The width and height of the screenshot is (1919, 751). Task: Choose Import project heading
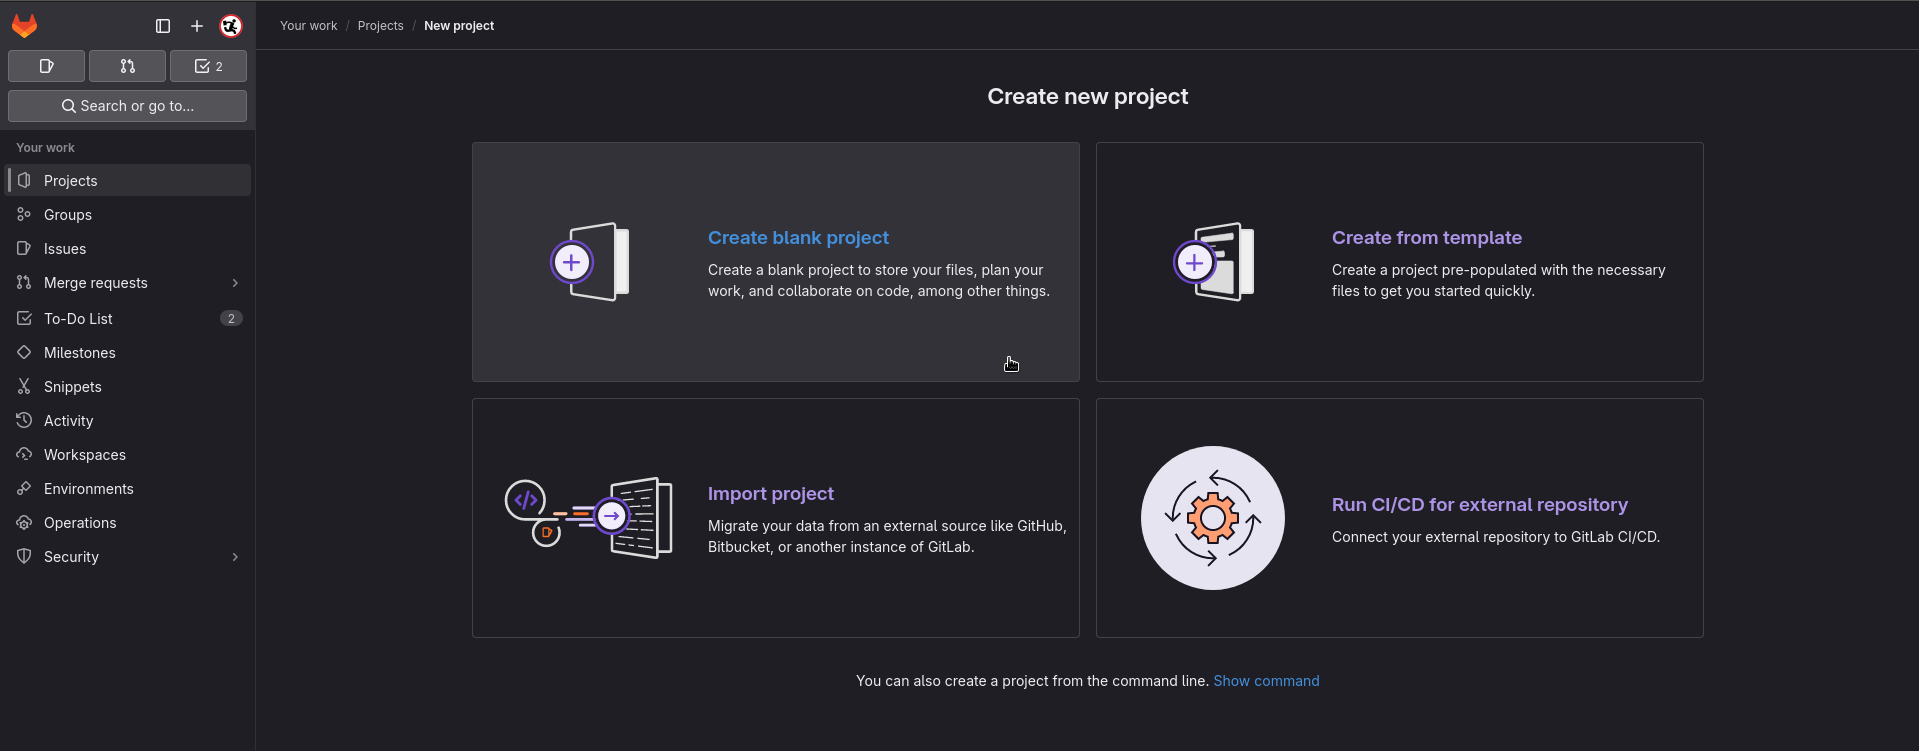click(x=770, y=494)
